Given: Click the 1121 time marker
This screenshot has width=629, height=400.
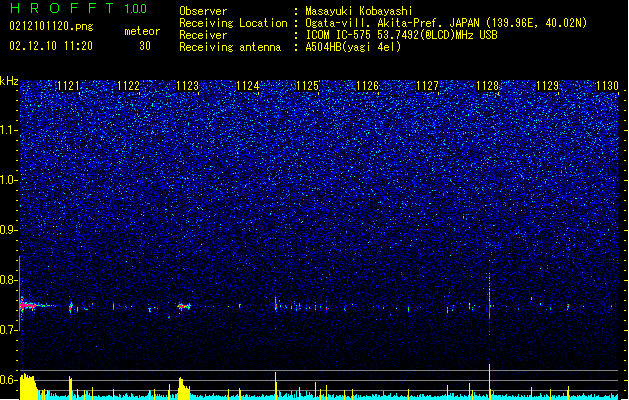Looking at the screenshot, I should 68,85.
